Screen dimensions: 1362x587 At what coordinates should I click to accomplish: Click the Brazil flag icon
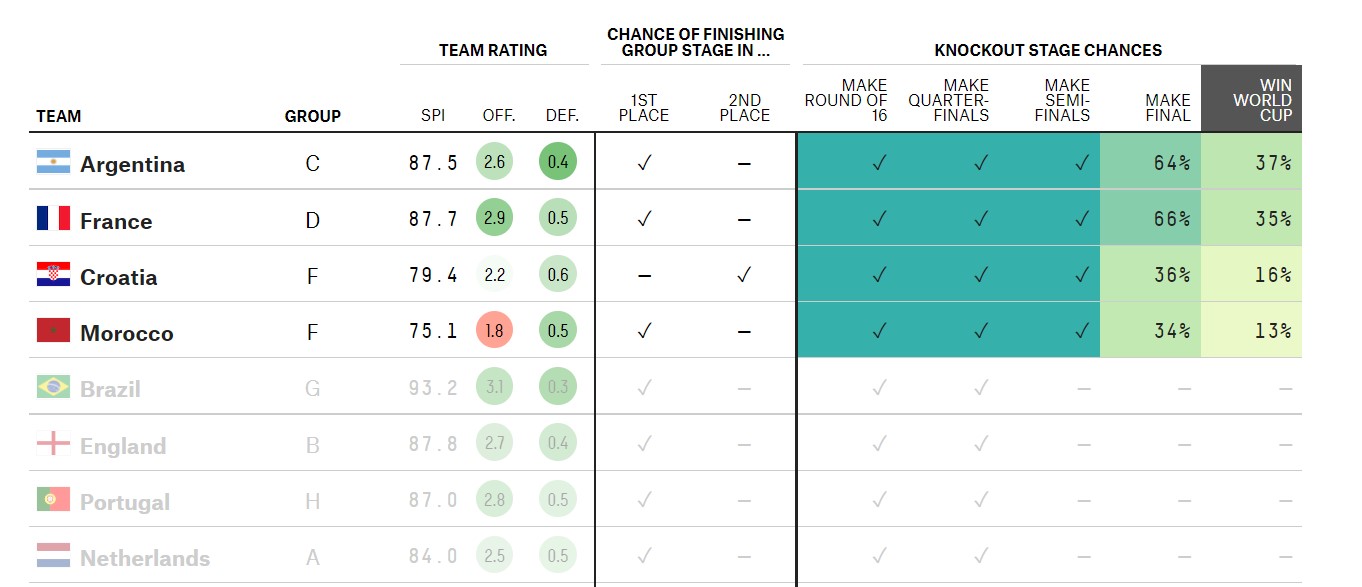(x=53, y=387)
